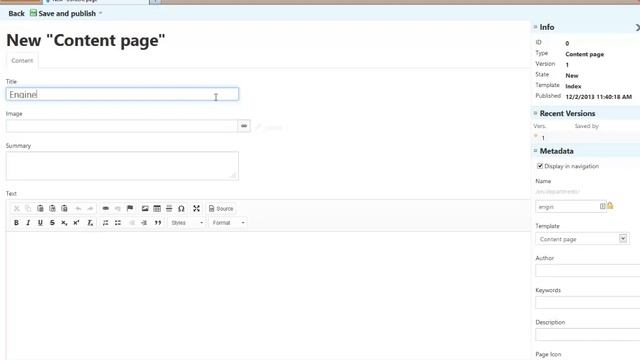Toggle strikethrough formatting

[52, 223]
